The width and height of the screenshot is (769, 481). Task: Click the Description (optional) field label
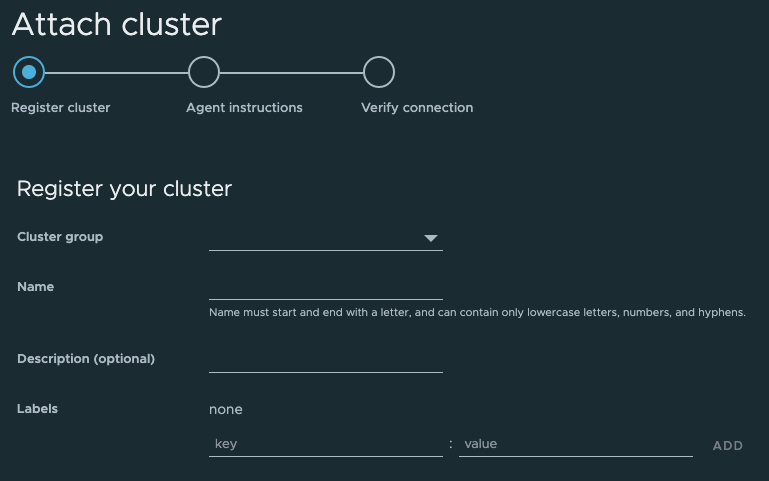pos(86,358)
